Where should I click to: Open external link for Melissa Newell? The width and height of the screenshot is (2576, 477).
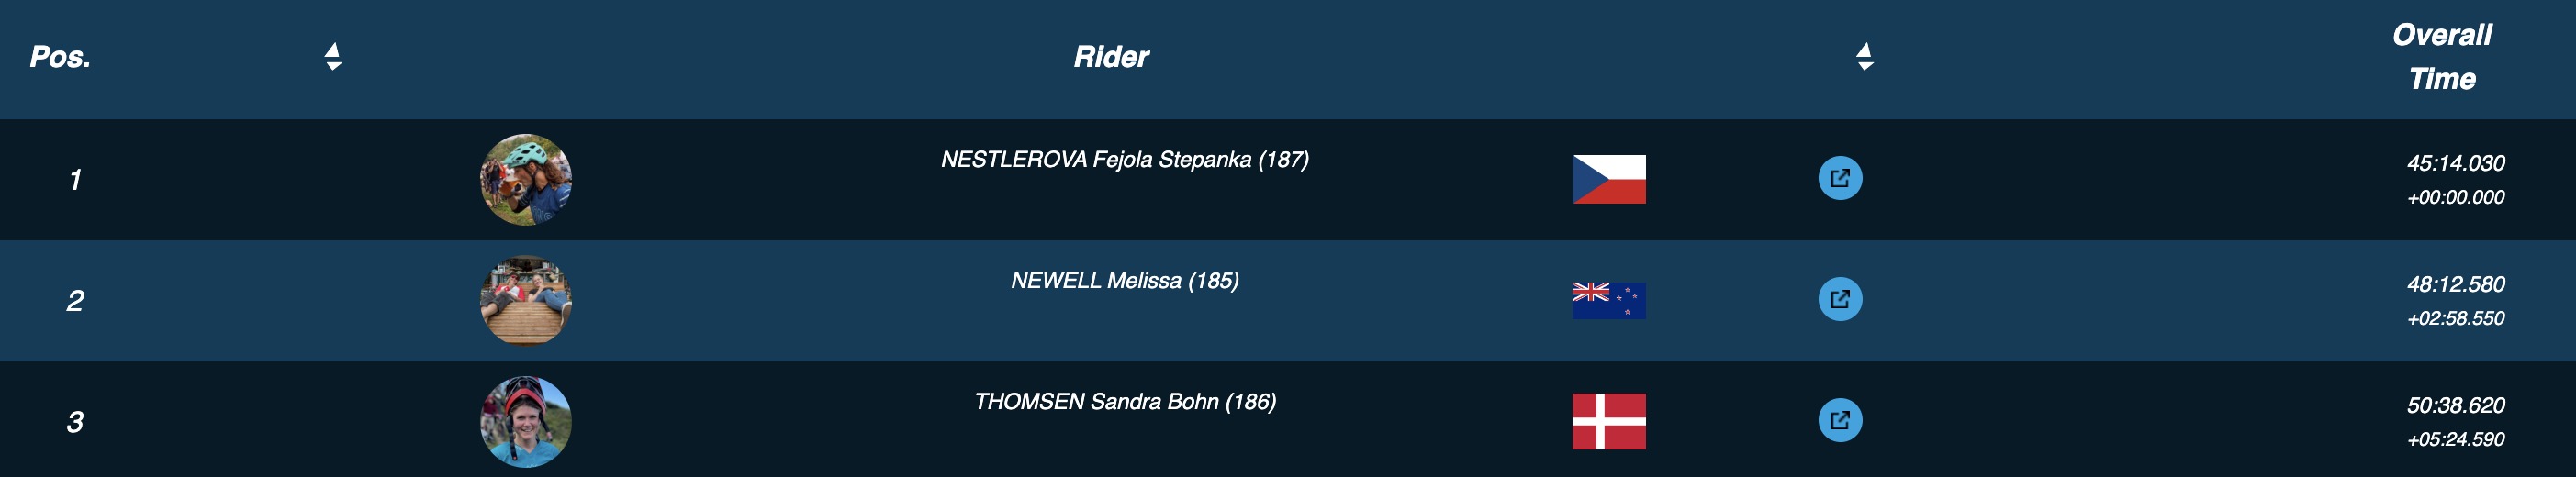click(1839, 300)
